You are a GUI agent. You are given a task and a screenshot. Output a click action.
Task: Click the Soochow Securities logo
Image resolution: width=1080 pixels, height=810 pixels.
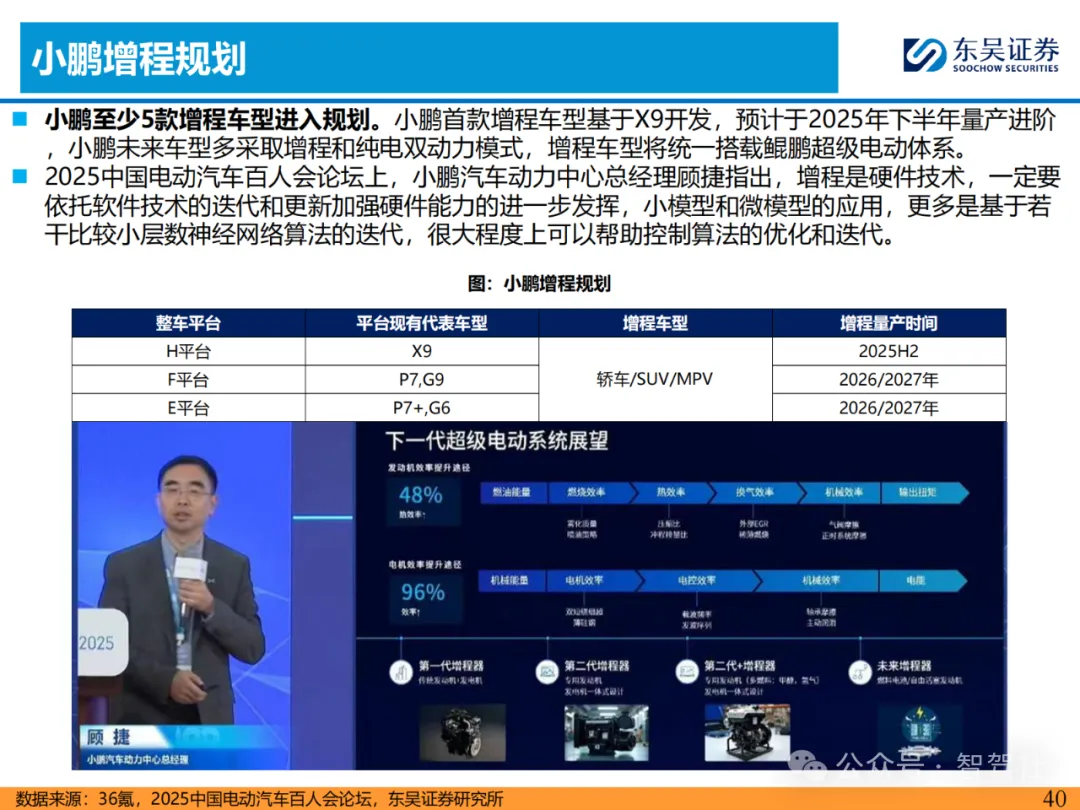coord(980,54)
